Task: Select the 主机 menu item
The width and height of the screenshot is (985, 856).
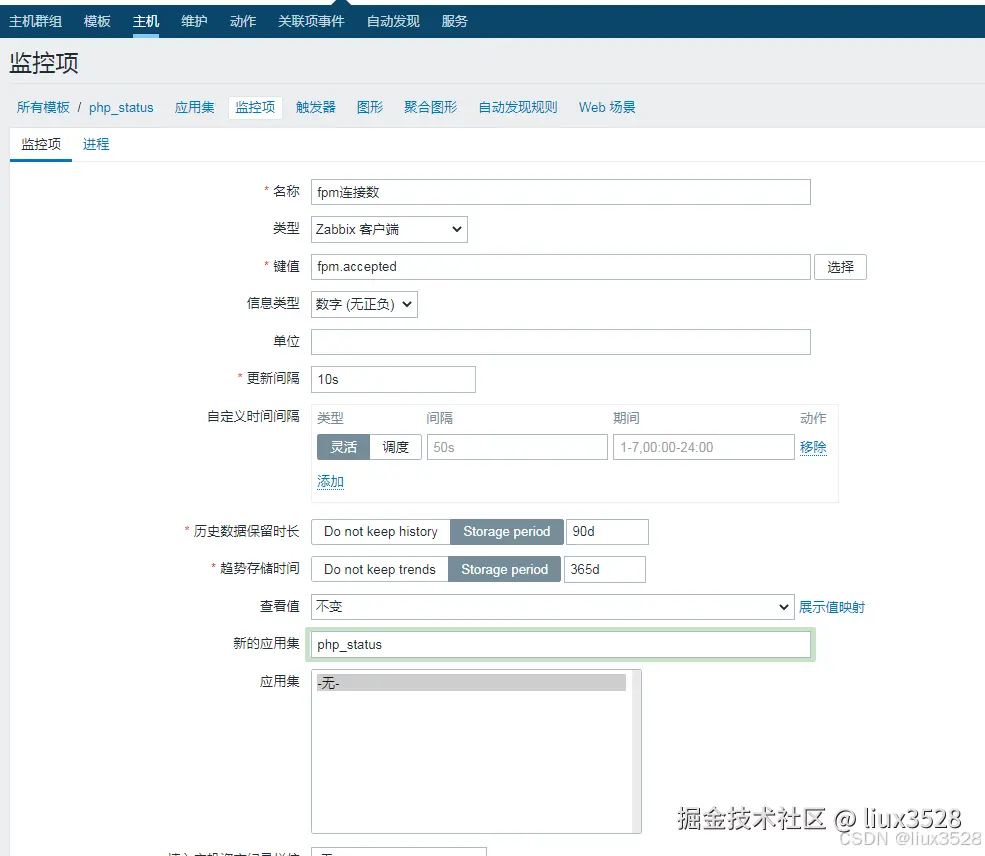Action: tap(146, 21)
